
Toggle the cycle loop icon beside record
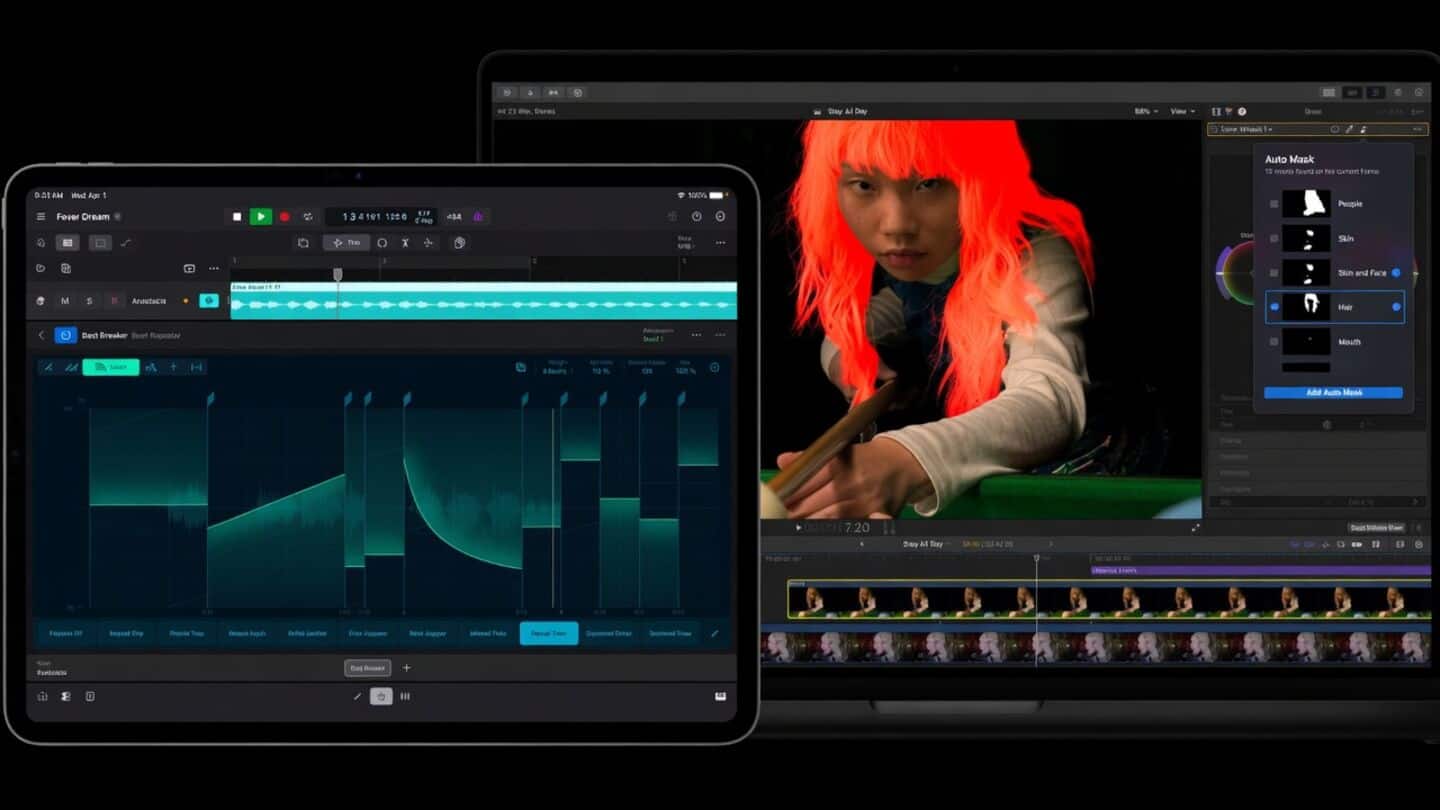pos(308,217)
